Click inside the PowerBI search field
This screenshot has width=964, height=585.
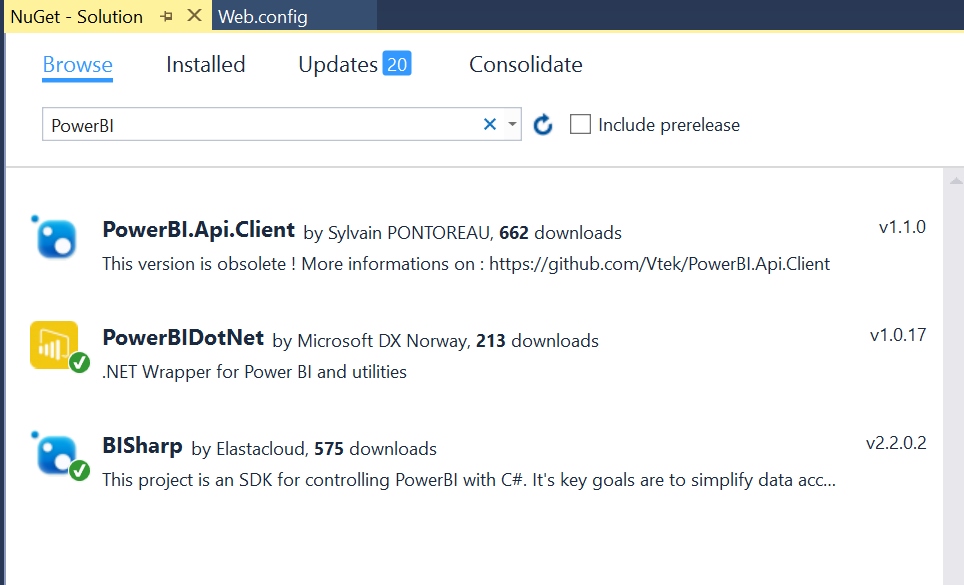pos(260,125)
